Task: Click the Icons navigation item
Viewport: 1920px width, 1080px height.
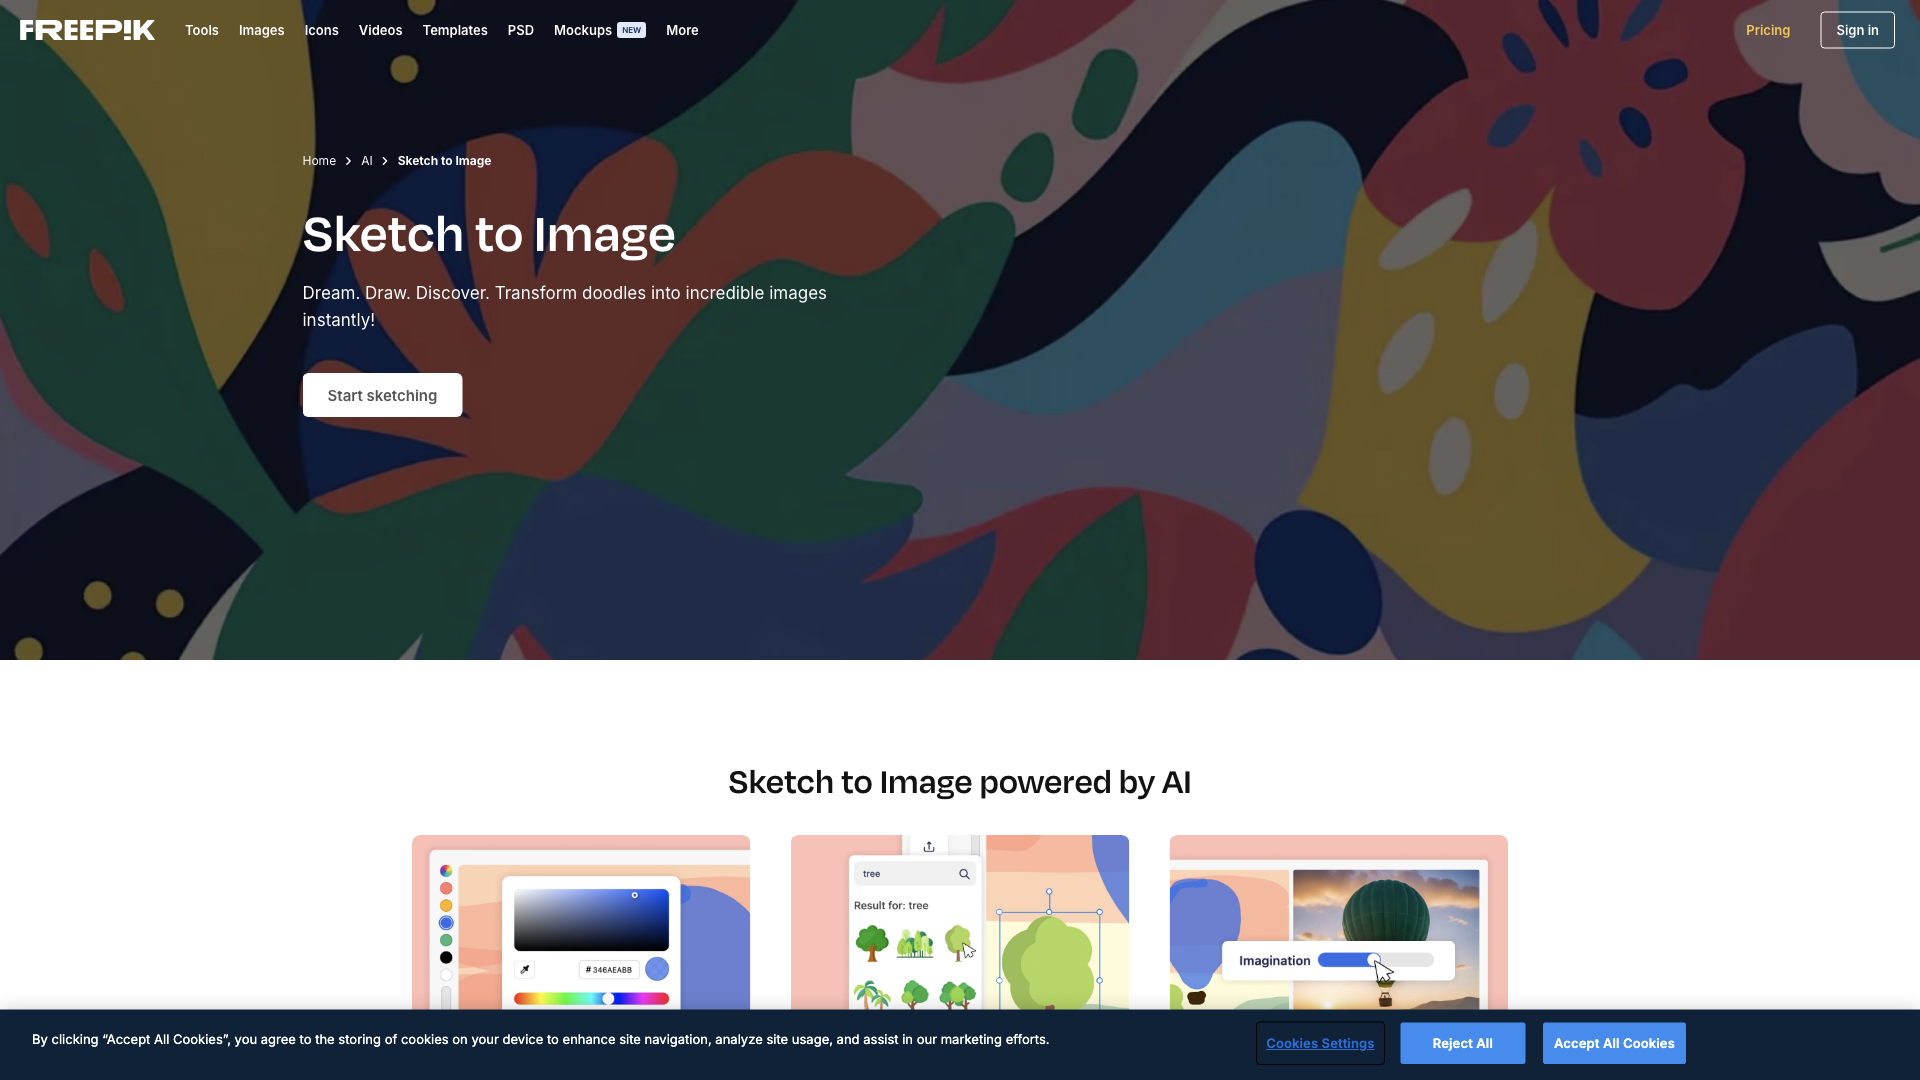Action: click(x=320, y=29)
